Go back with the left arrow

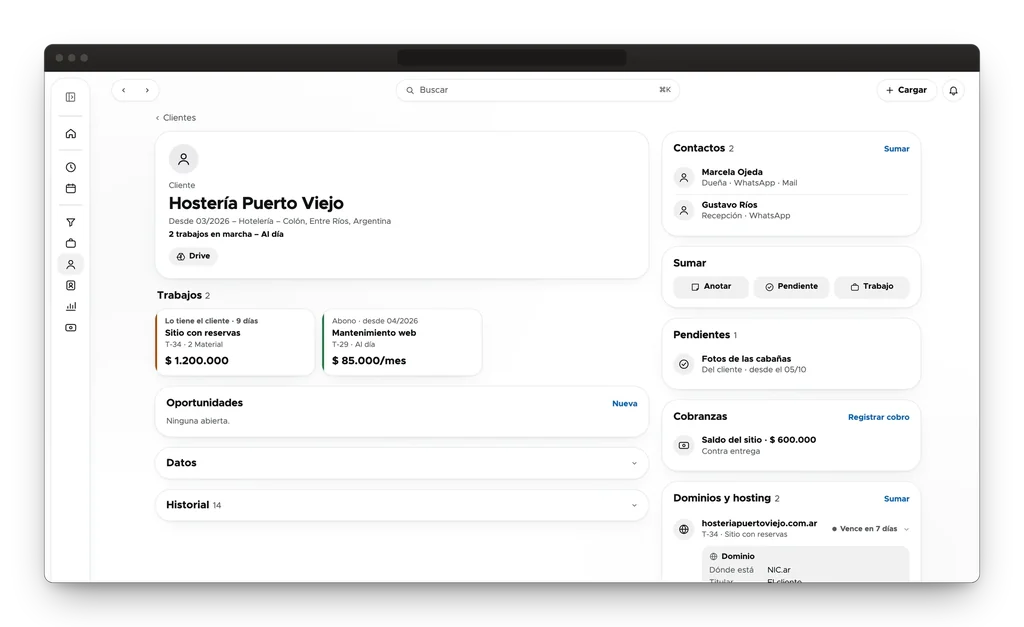123,90
